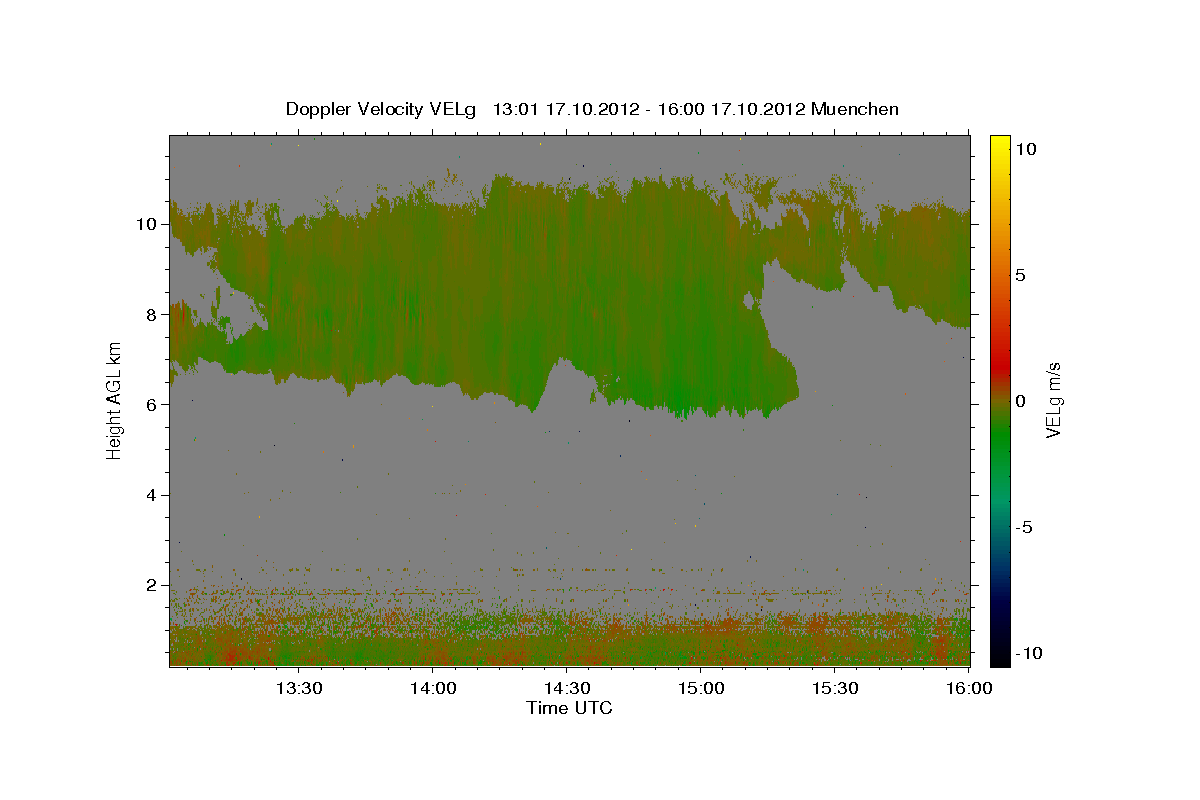Image resolution: width=1200 pixels, height=800 pixels.
Task: Click the 'VELg m/s' colorbar title
Action: [x=1053, y=401]
